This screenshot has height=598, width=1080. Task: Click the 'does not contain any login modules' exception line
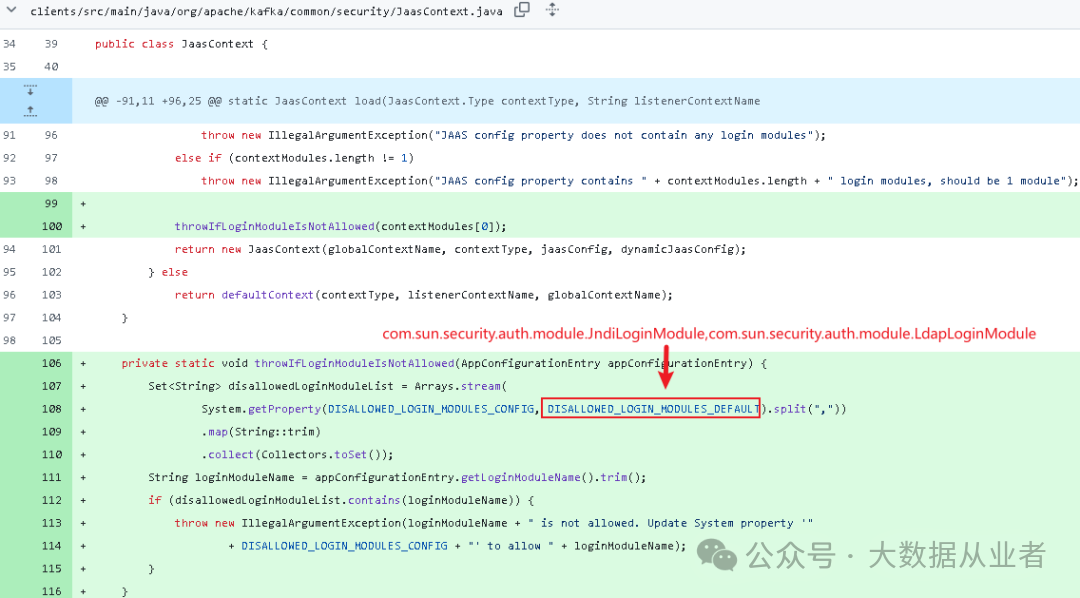(x=513, y=135)
